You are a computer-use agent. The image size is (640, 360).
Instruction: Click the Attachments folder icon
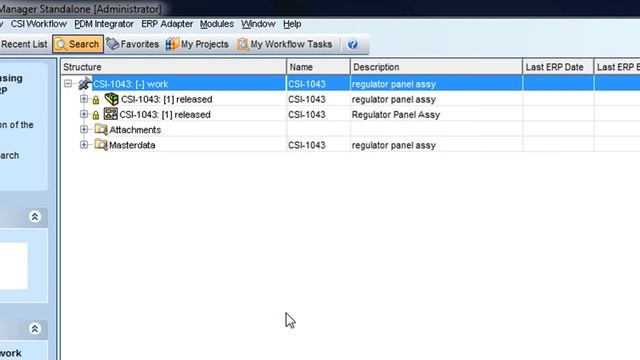pos(101,129)
